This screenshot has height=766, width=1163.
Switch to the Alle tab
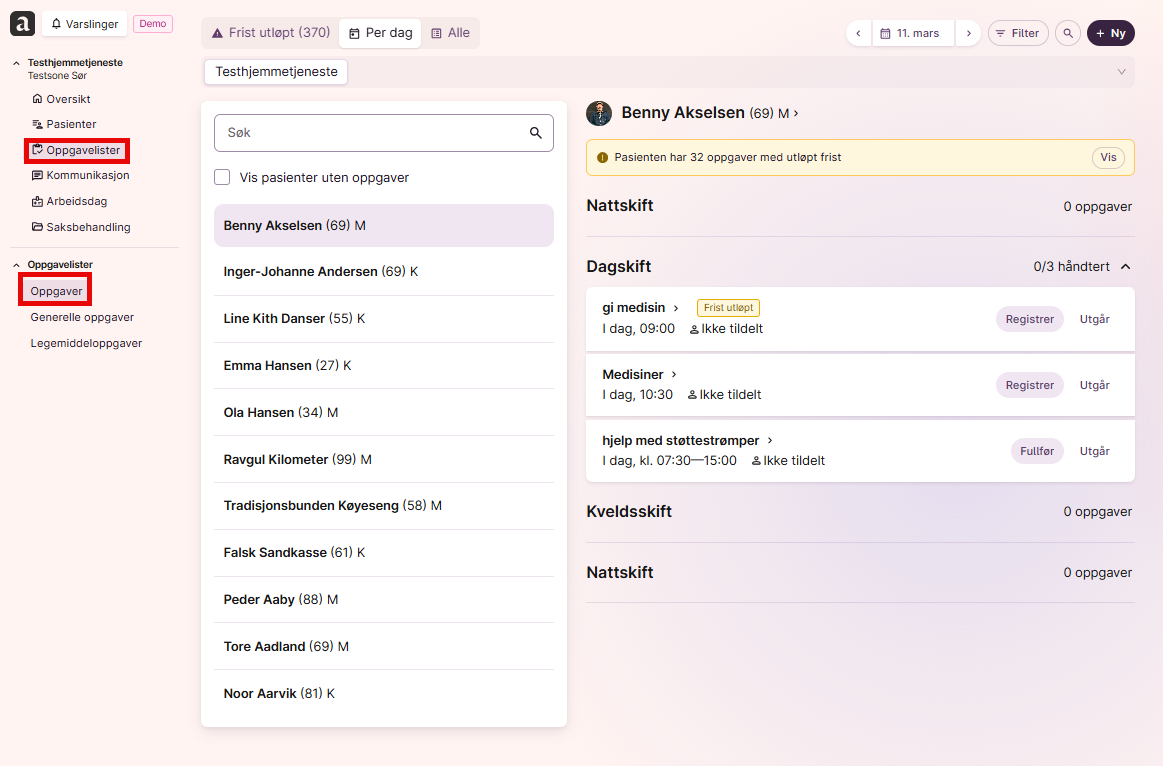(x=451, y=33)
